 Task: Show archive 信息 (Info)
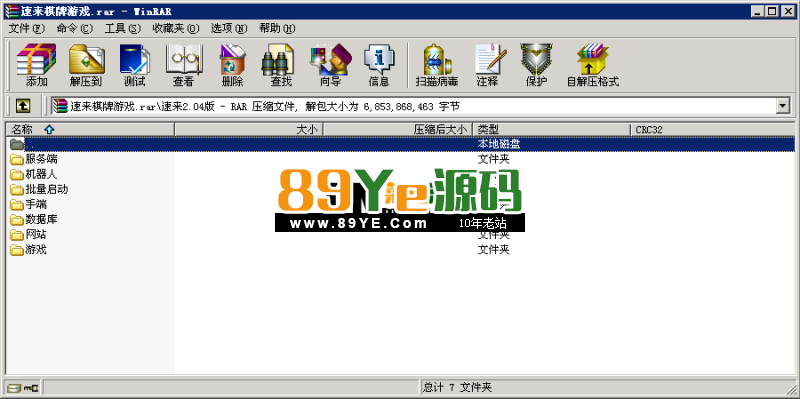pyautogui.click(x=379, y=65)
